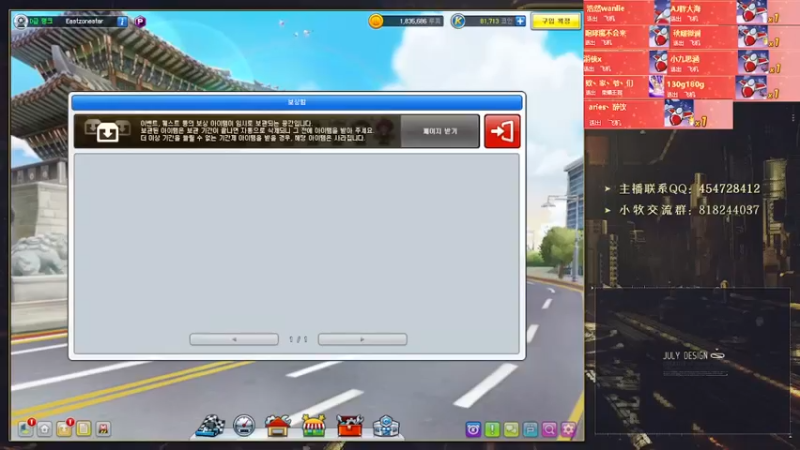Click the red character icon bottom left
The height and width of the screenshot is (450, 800).
[x=103, y=429]
